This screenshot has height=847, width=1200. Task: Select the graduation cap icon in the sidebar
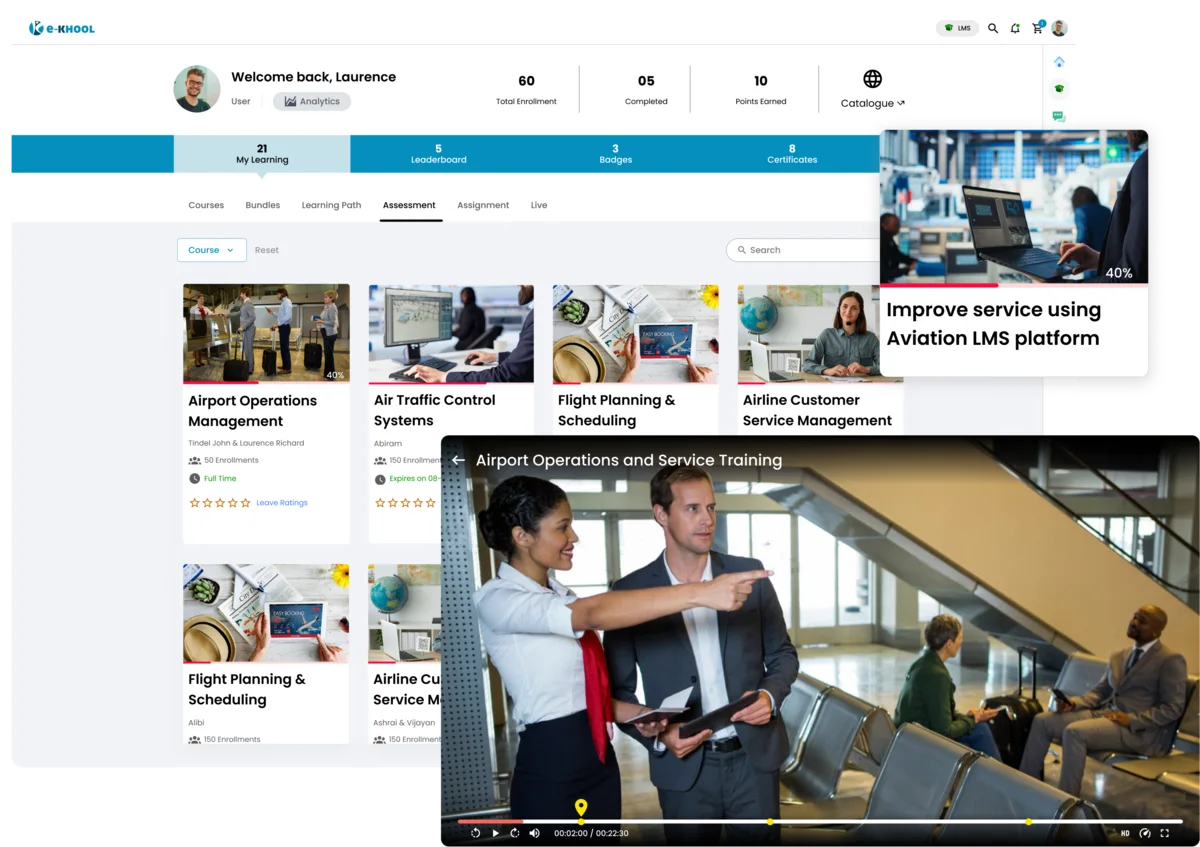(x=1059, y=88)
